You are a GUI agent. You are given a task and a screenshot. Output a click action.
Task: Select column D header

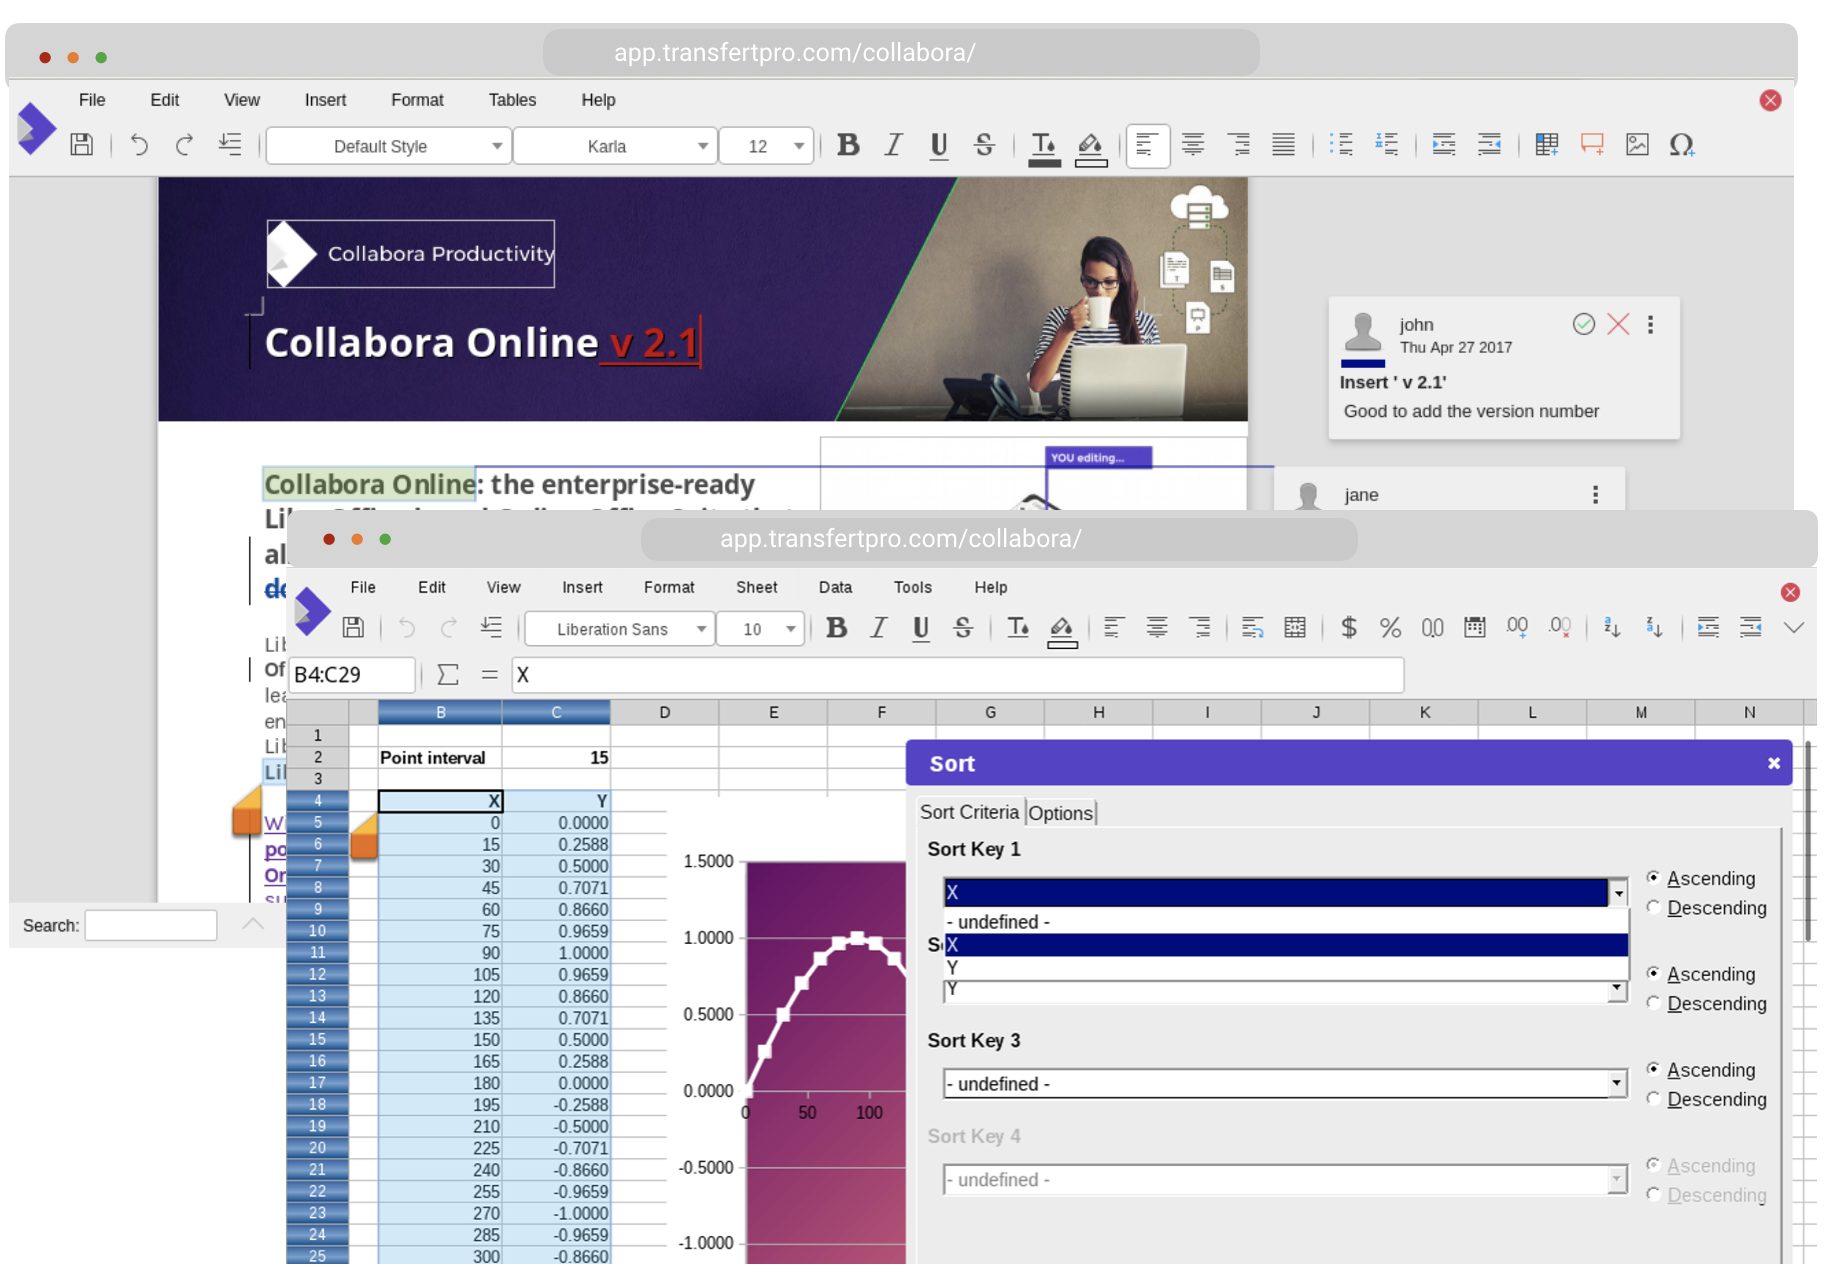[665, 712]
